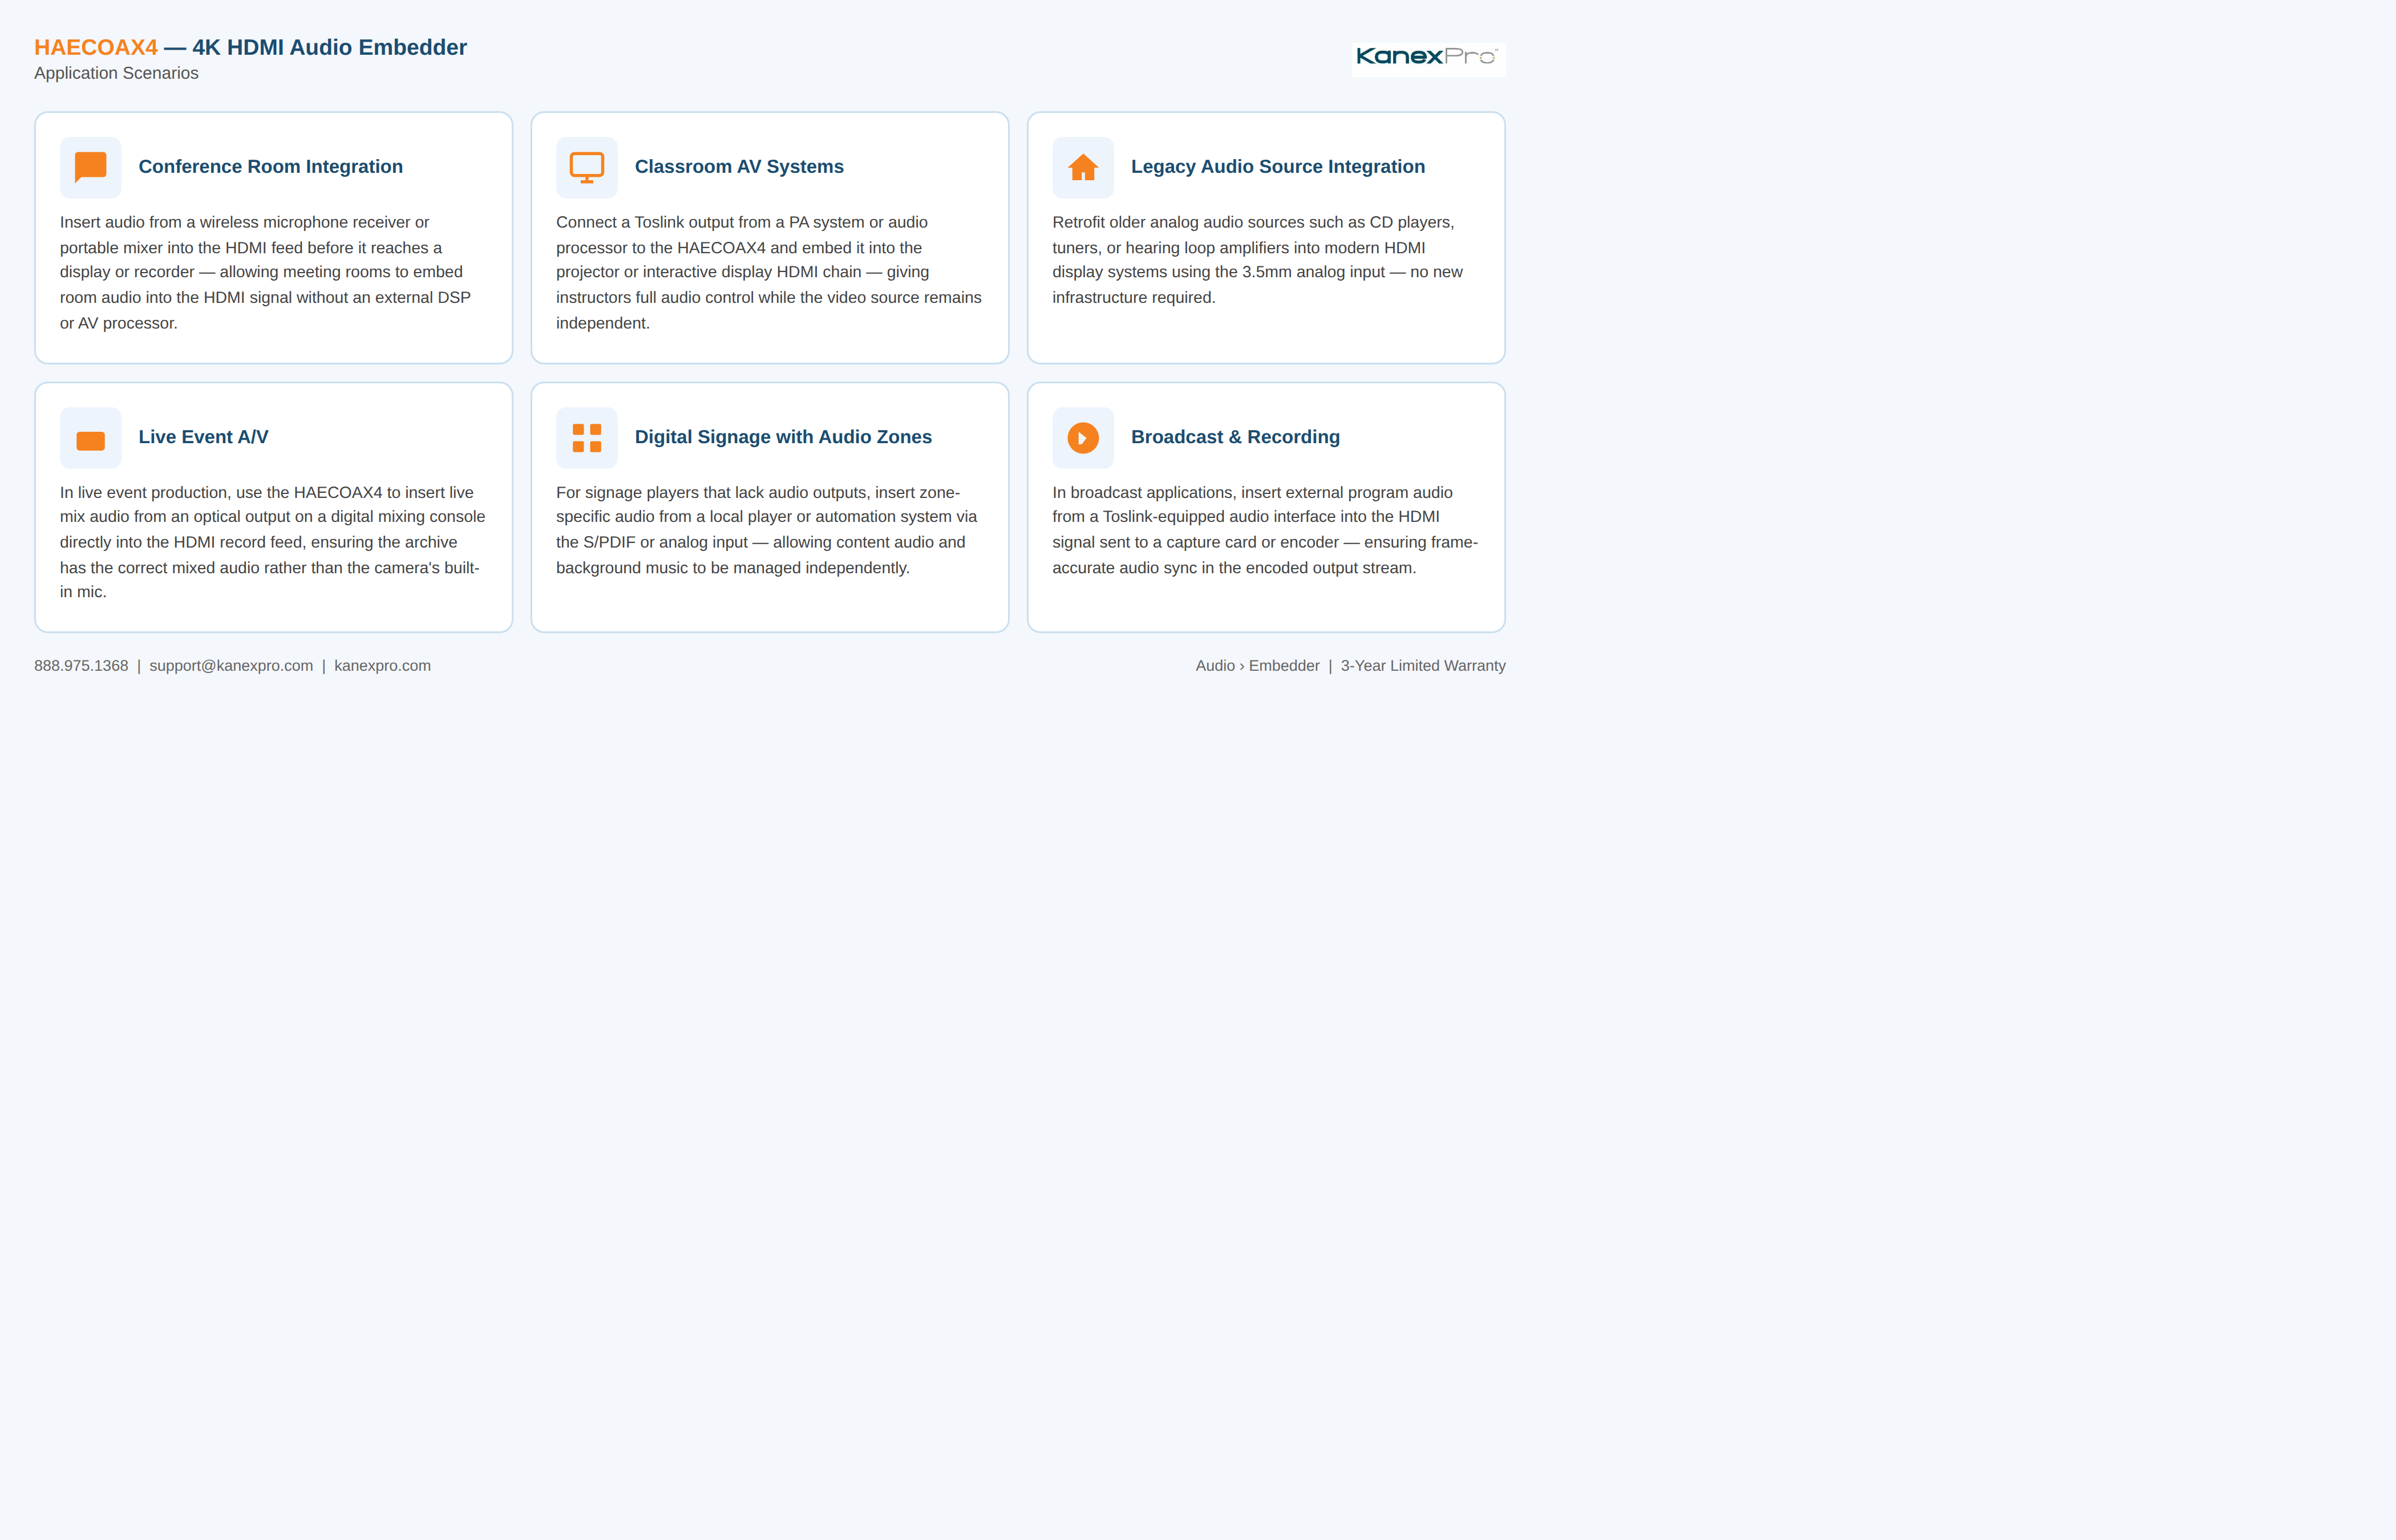Select the Classroom AV Systems title
The image size is (2396, 1540).
click(739, 167)
